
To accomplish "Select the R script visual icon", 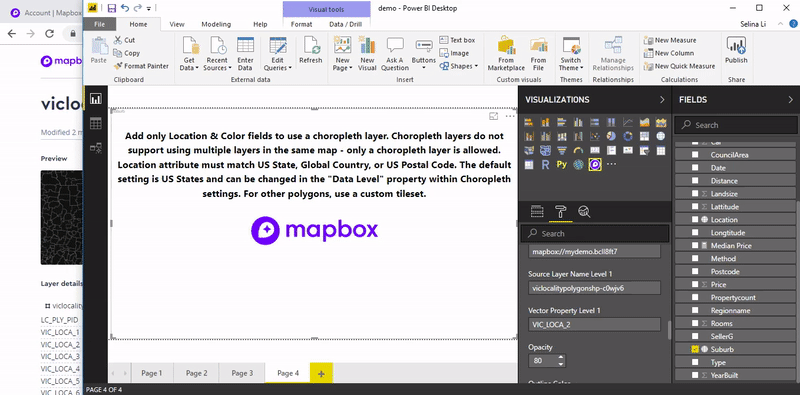I will 545,164.
